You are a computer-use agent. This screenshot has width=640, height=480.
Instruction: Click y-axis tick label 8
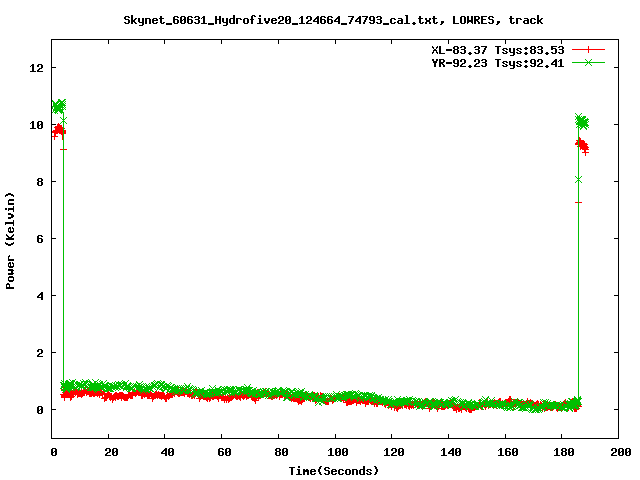click(40, 182)
